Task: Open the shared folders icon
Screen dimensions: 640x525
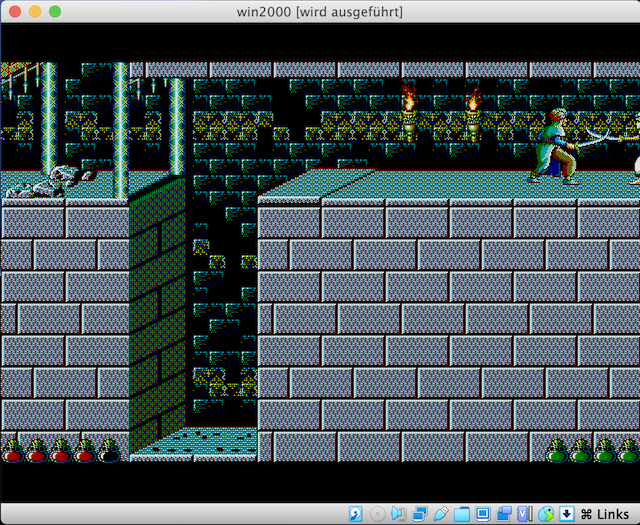Action: (x=461, y=514)
